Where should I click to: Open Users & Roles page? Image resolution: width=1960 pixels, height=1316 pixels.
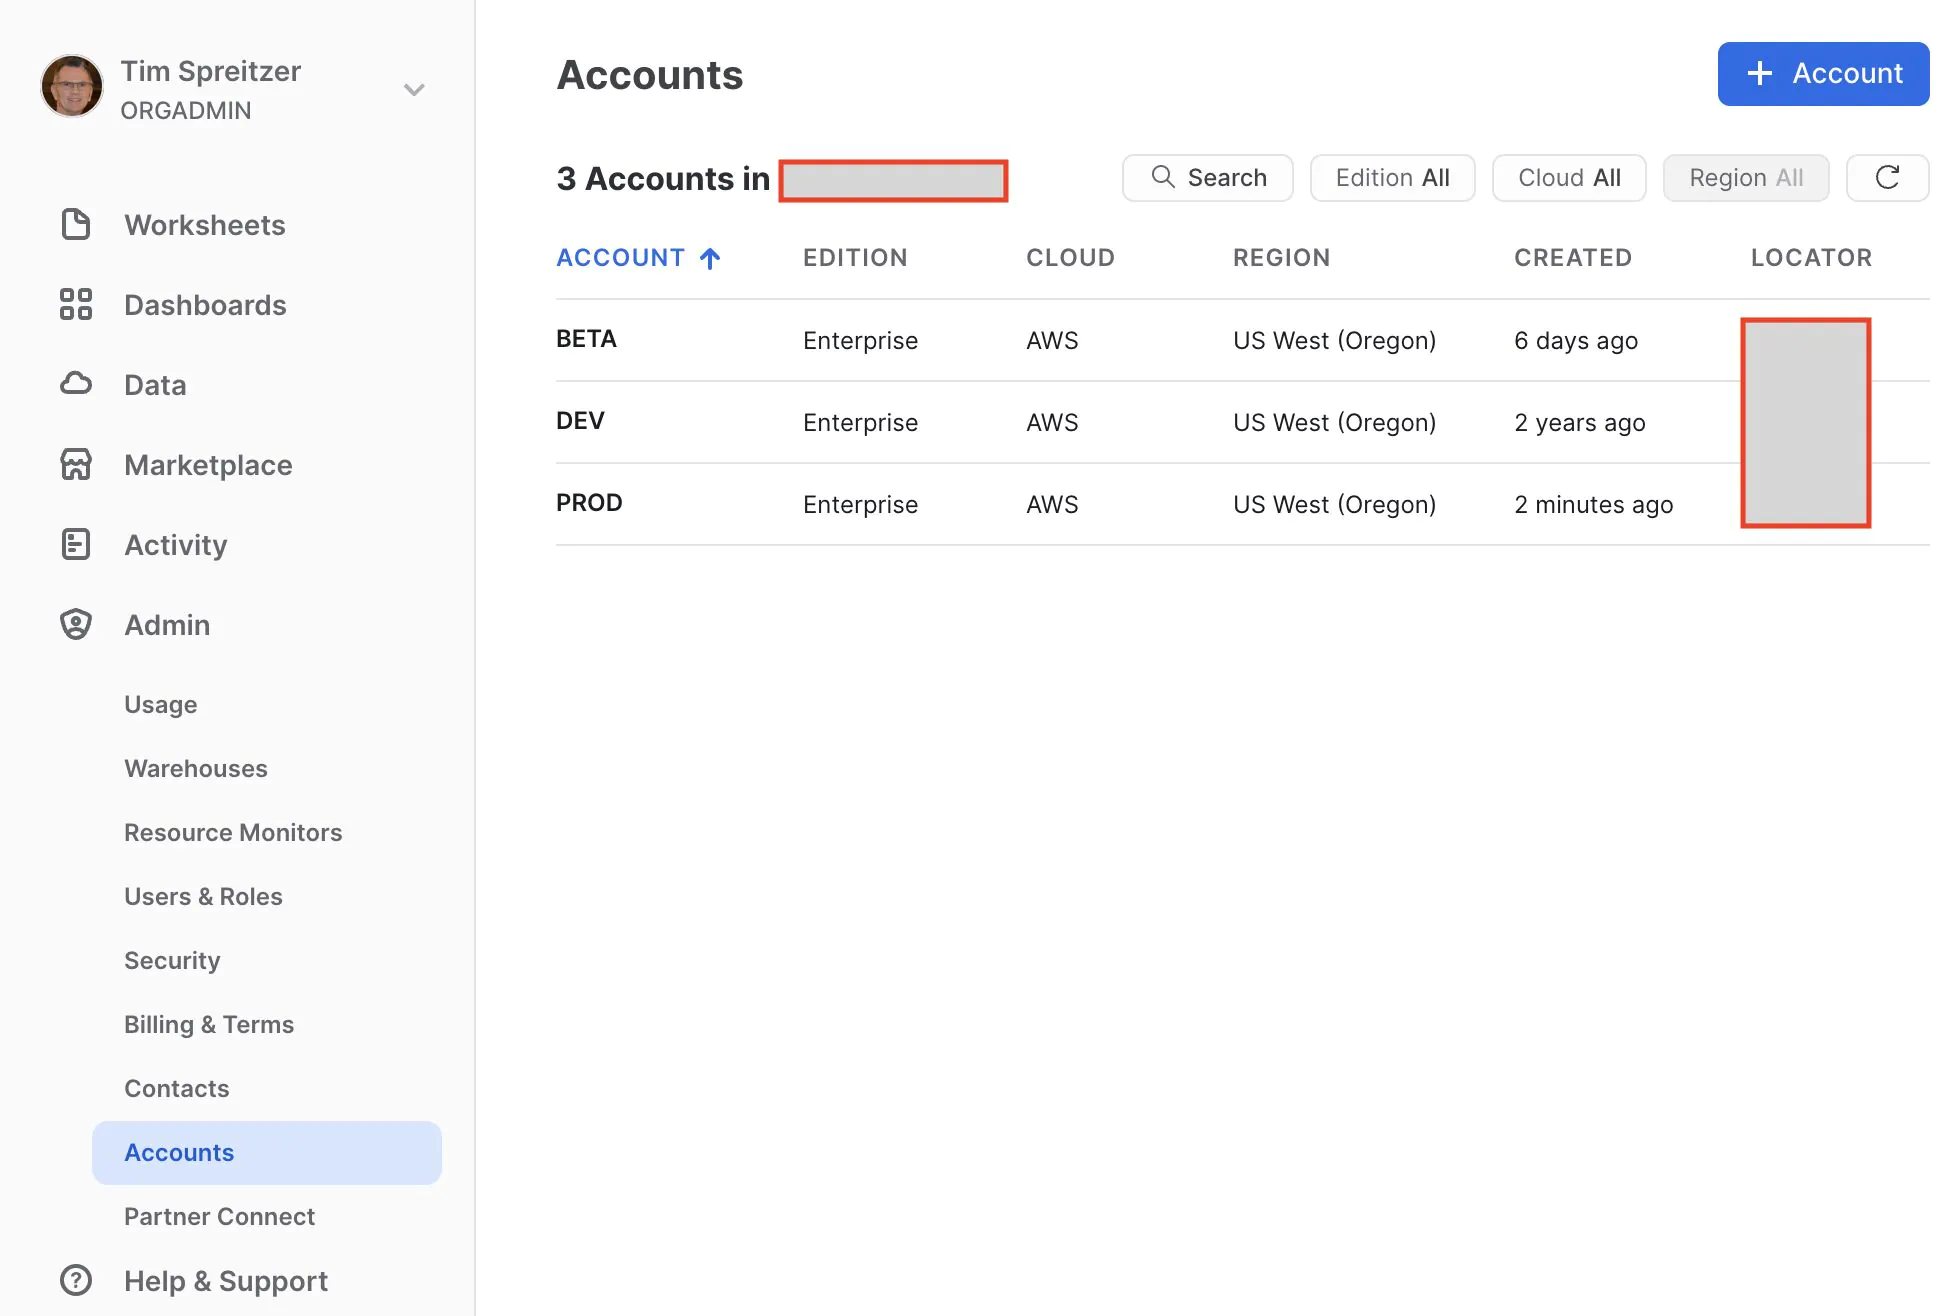click(x=203, y=896)
